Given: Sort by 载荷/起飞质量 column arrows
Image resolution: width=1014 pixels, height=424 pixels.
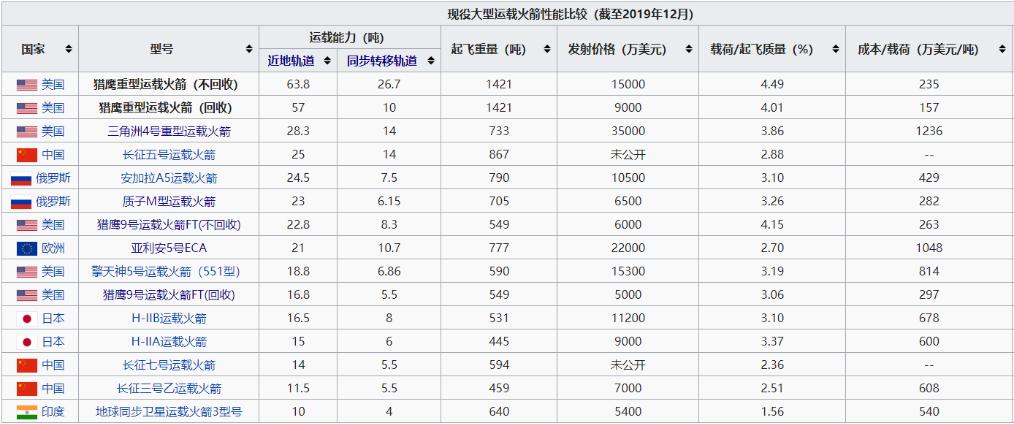Looking at the screenshot, I should (836, 49).
